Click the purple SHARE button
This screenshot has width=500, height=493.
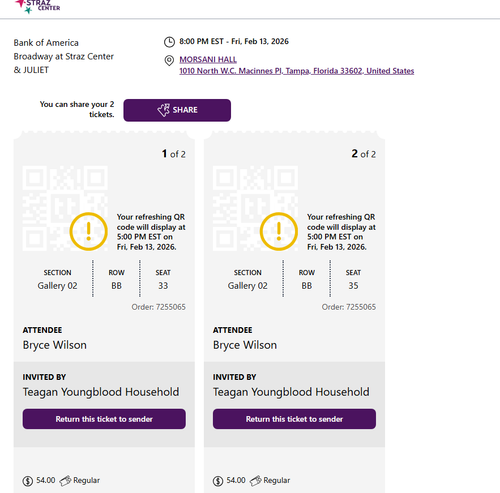coord(177,110)
